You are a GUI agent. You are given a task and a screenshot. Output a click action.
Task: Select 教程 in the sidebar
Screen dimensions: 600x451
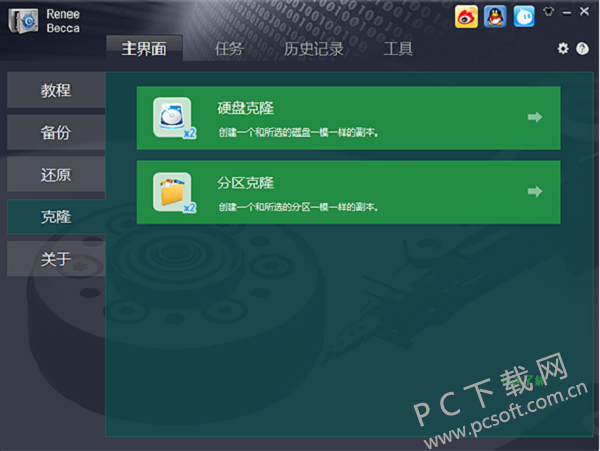click(56, 90)
